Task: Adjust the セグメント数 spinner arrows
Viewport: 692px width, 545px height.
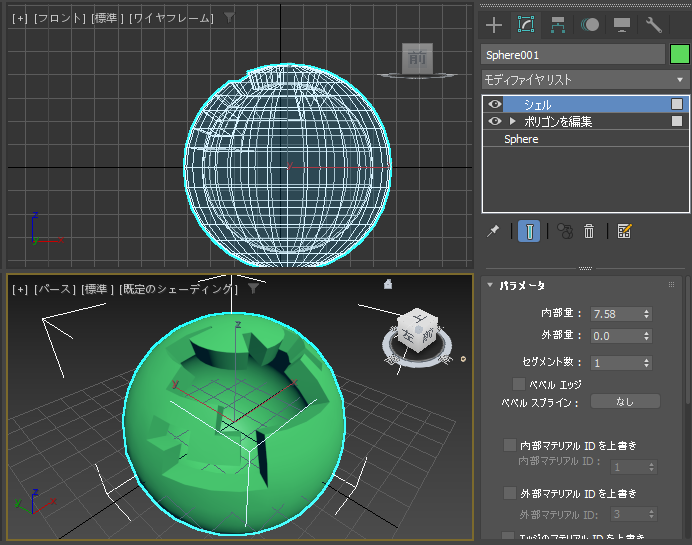Action: click(647, 363)
